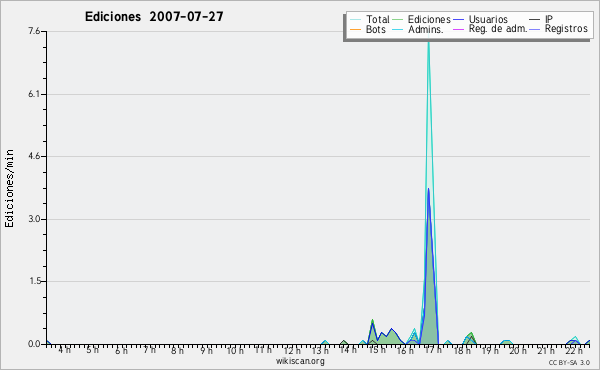Click the y-axis value 6.1
600x370 pixels.
(34, 94)
